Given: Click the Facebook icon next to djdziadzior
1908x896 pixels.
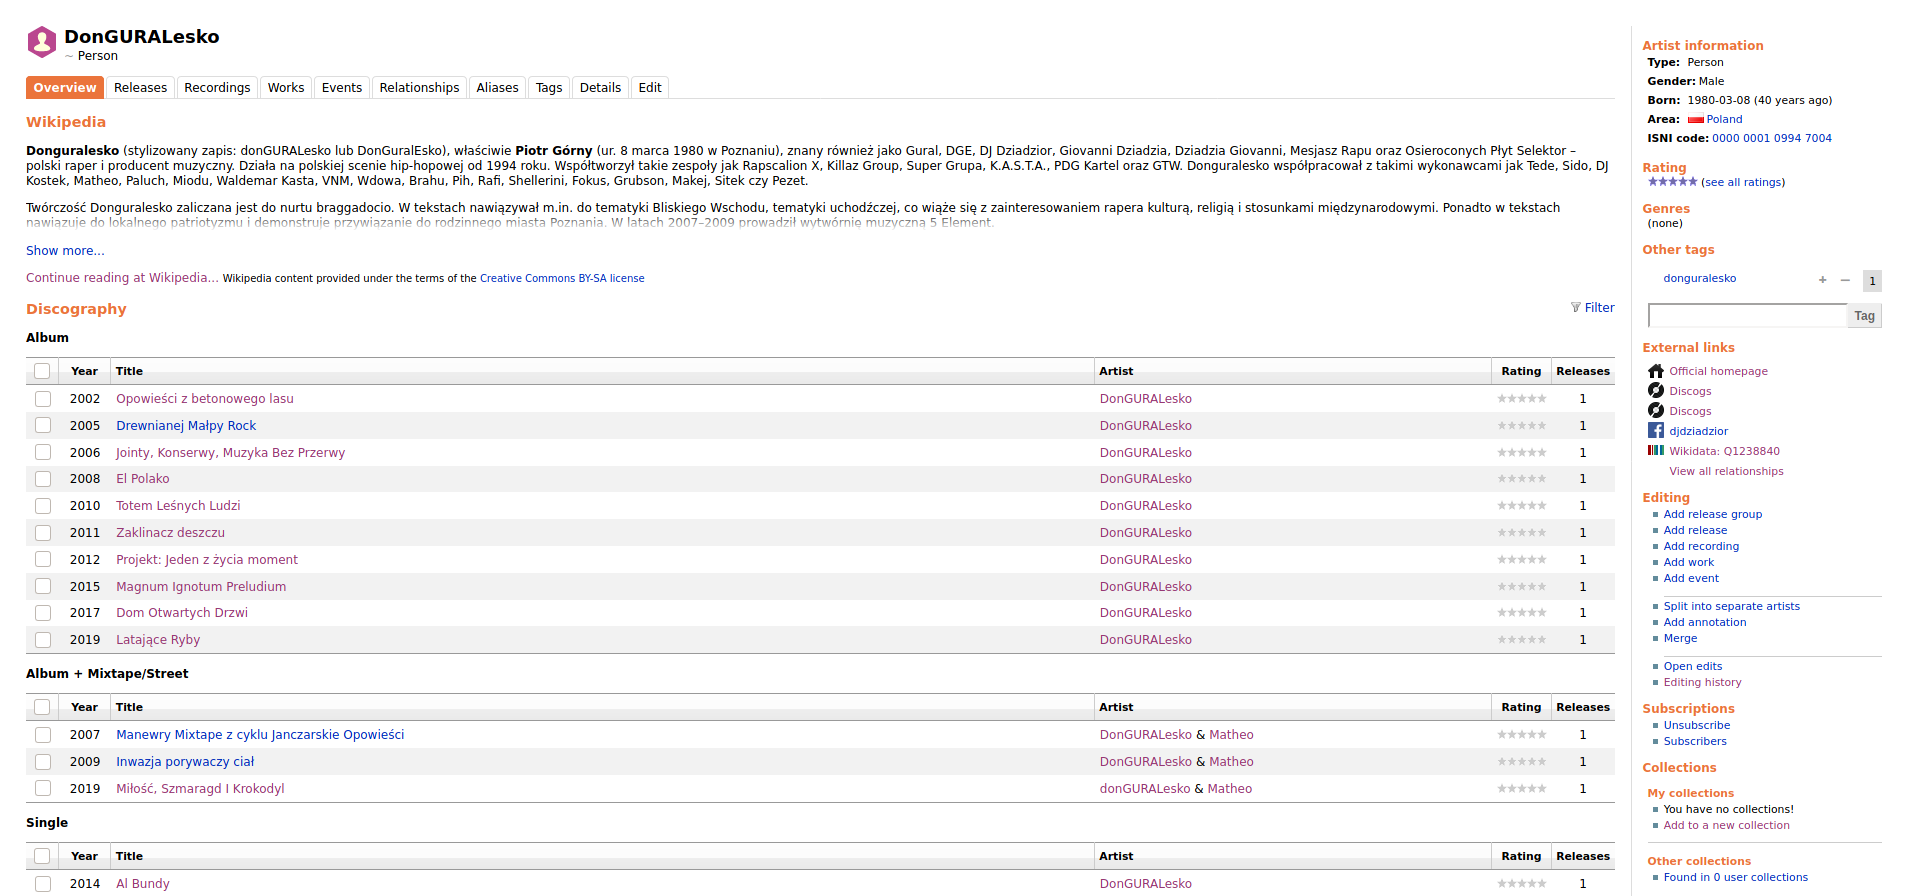Looking at the screenshot, I should 1656,431.
